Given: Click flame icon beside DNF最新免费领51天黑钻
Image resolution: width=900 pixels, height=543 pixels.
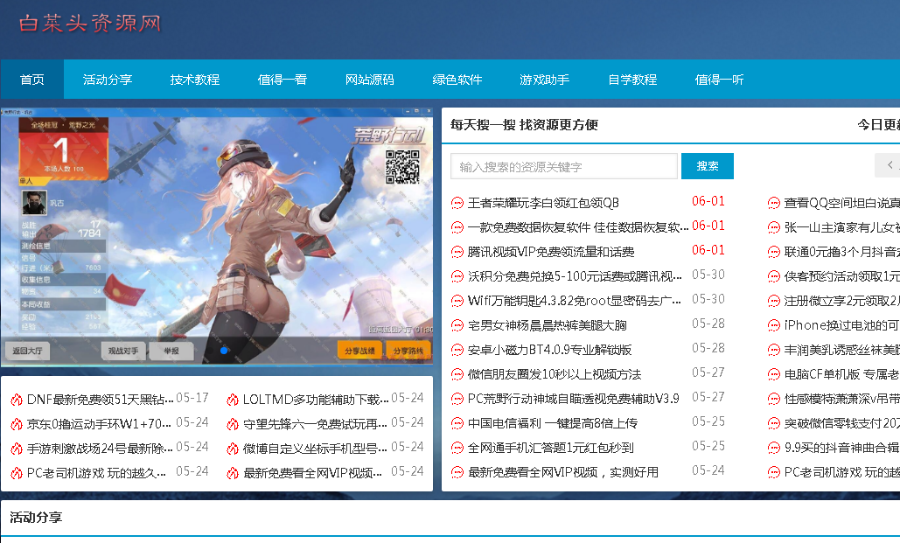Looking at the screenshot, I should [x=17, y=400].
